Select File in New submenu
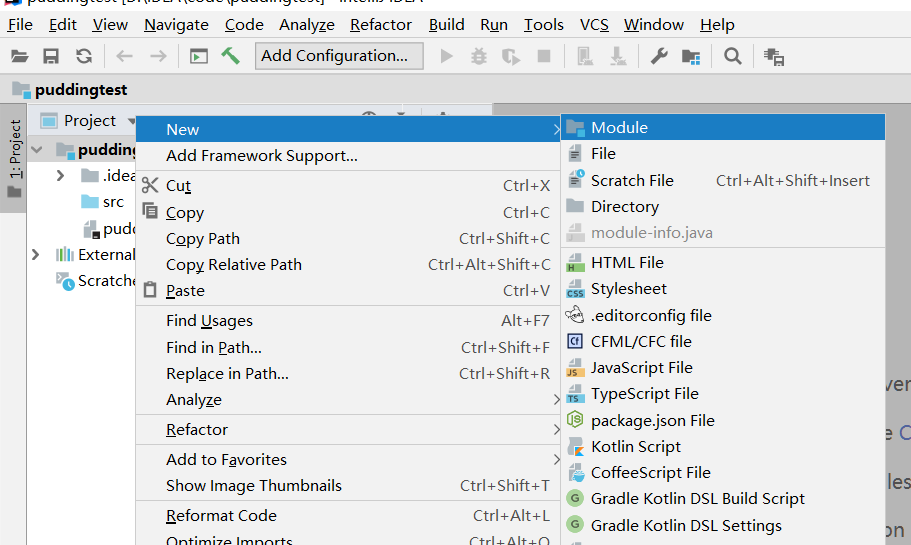The image size is (911, 545). tap(723, 154)
